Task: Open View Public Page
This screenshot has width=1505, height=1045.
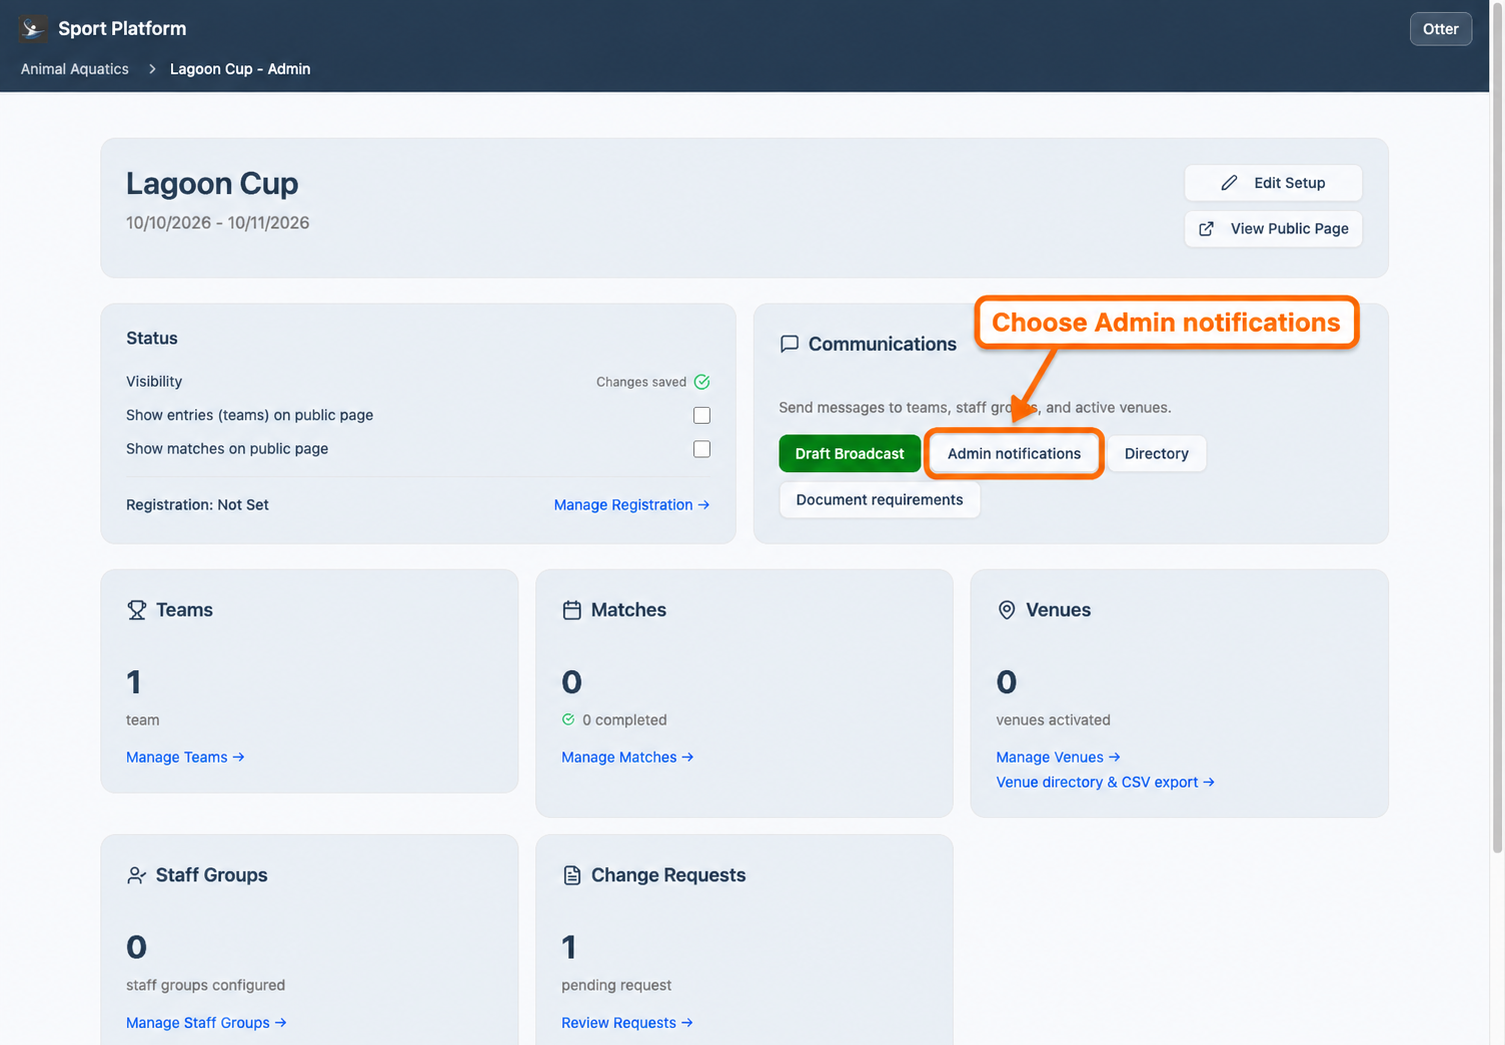Action: point(1273,229)
